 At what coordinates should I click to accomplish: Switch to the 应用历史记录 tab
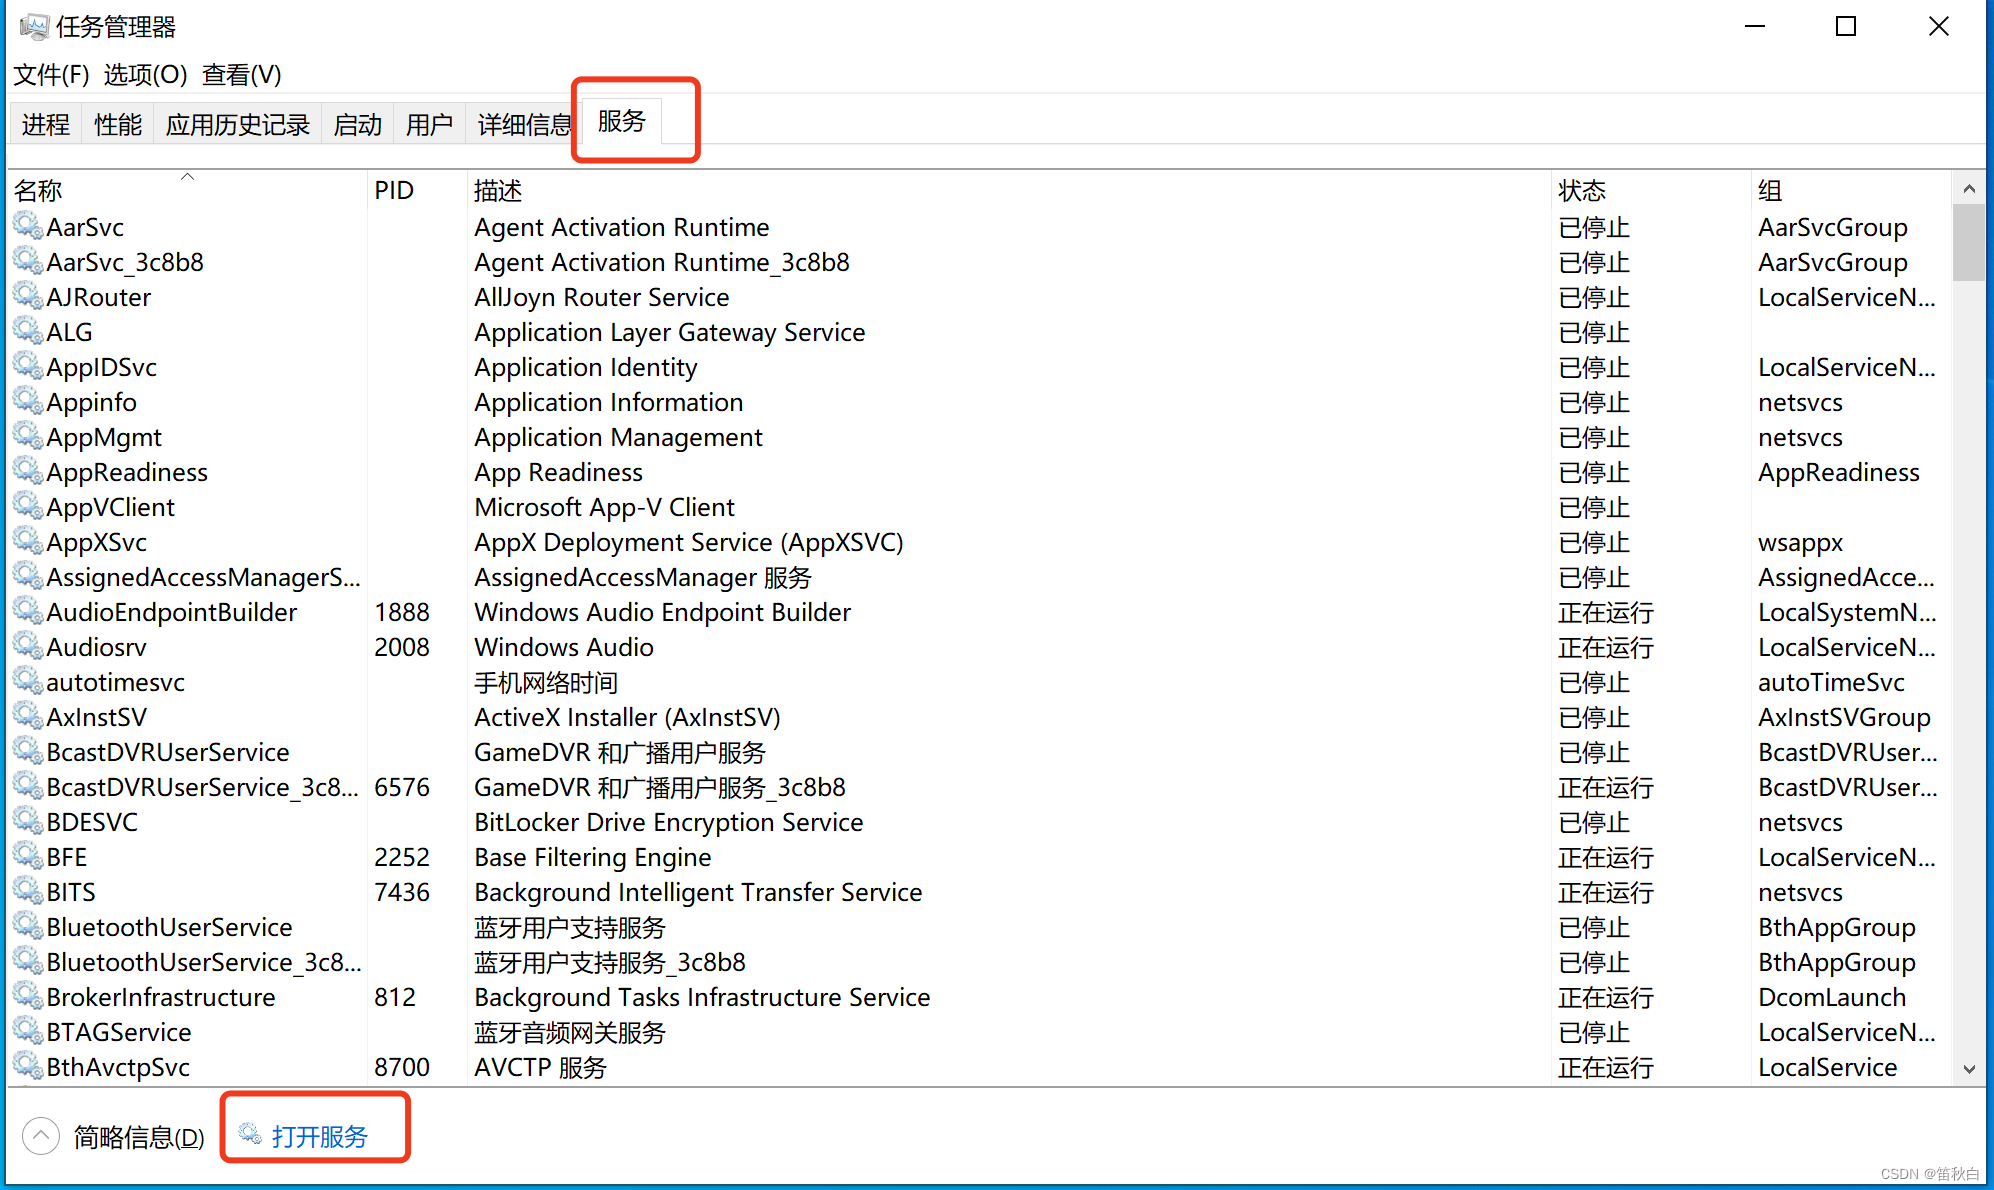coord(238,124)
